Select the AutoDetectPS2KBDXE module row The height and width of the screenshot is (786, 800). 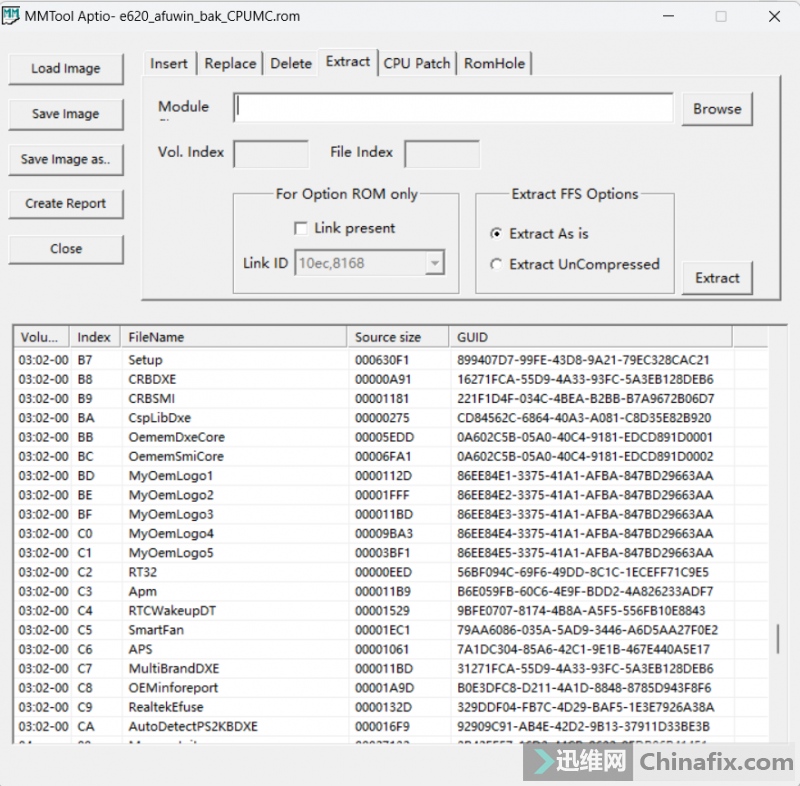pyautogui.click(x=391, y=727)
